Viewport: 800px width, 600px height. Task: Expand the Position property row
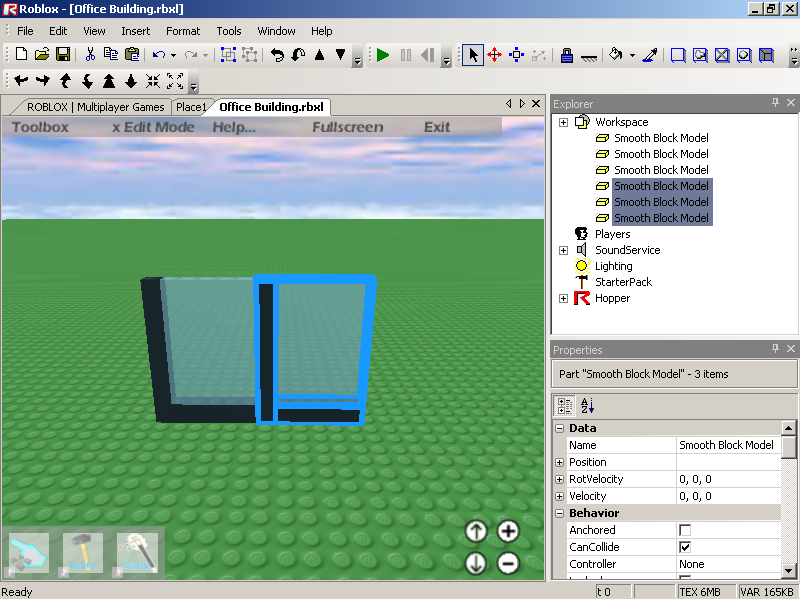(559, 462)
